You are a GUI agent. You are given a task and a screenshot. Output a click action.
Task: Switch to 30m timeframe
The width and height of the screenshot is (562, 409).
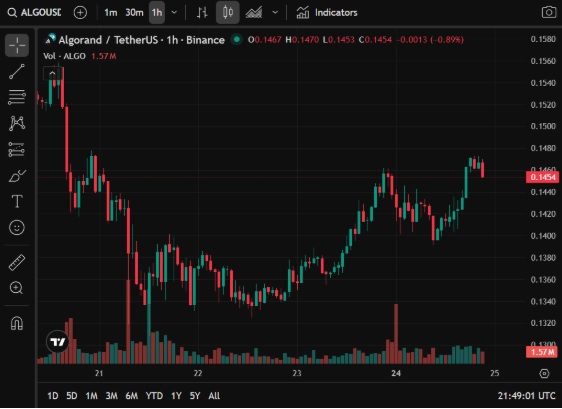click(134, 13)
